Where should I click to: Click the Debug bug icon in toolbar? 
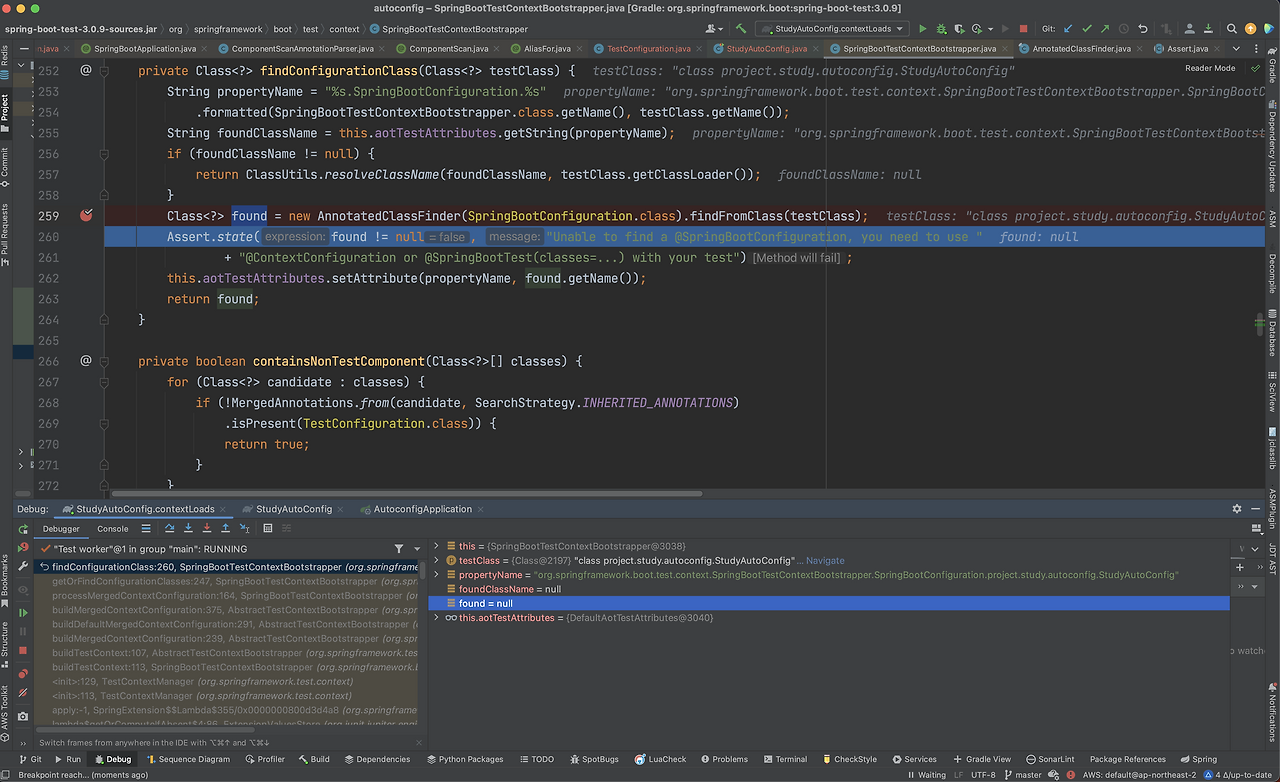941,29
